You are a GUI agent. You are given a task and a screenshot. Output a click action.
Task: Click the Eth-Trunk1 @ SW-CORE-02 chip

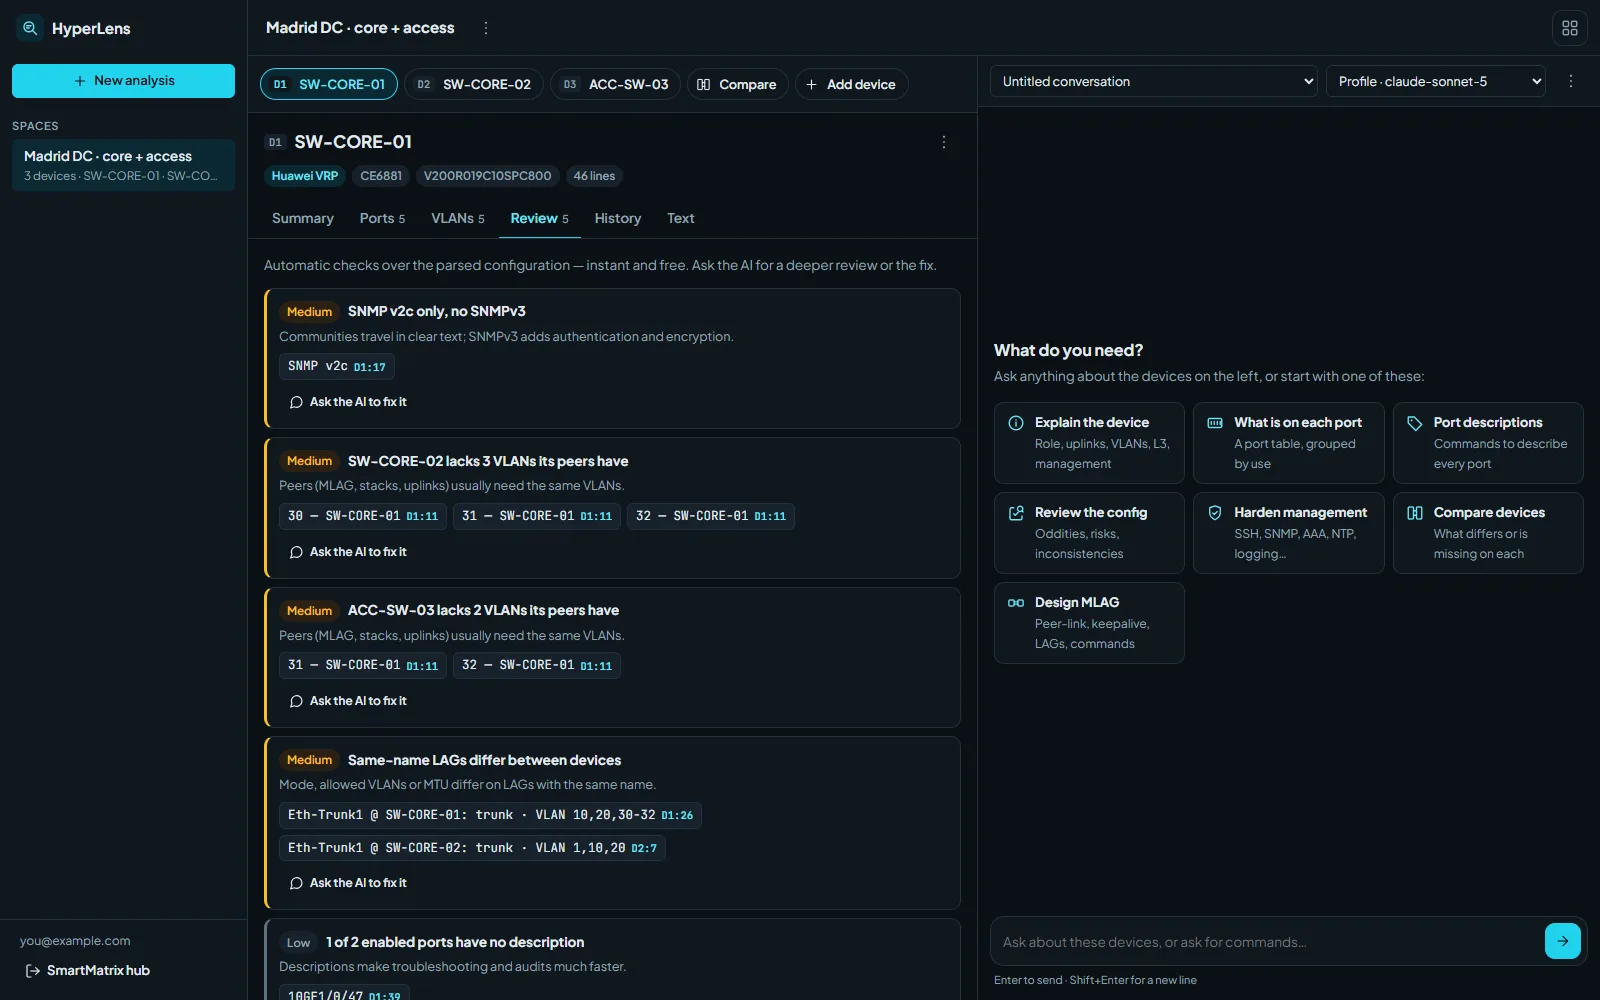(x=472, y=848)
